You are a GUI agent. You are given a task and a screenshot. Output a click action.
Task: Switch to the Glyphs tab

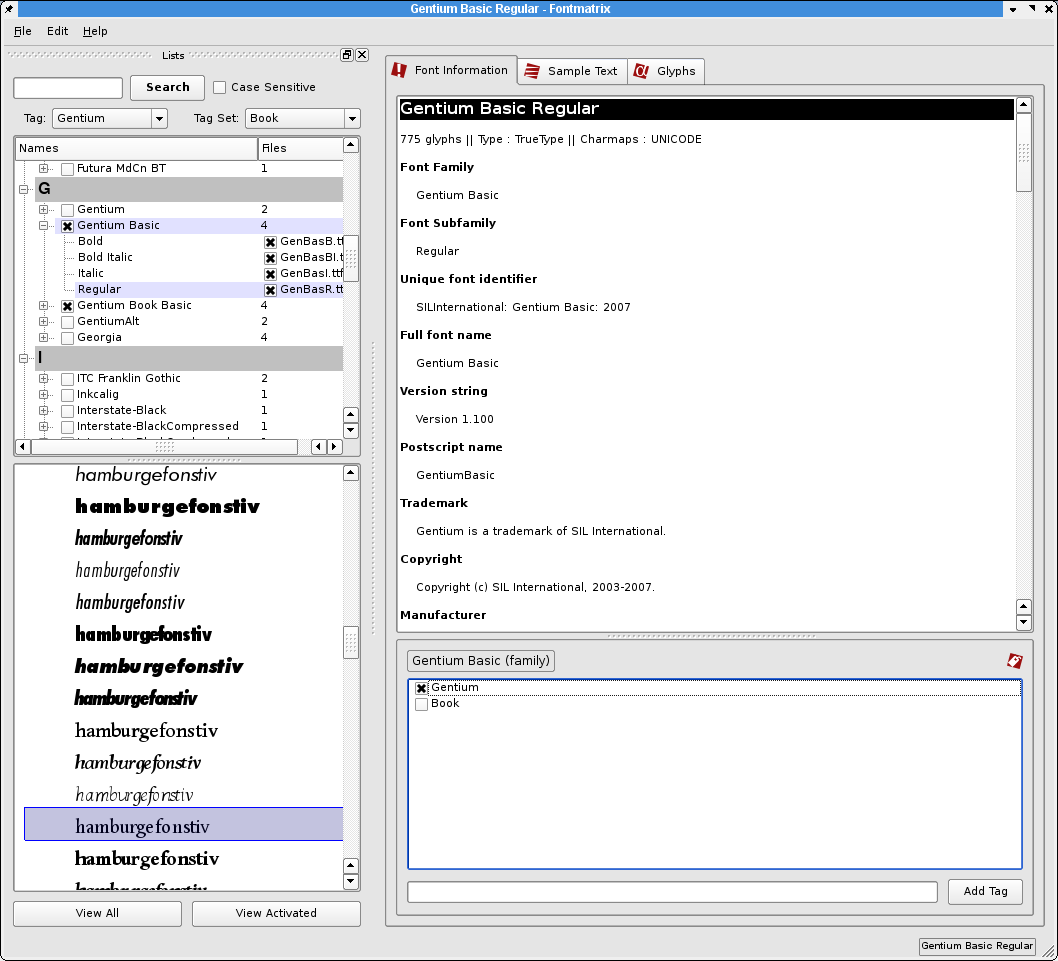[666, 71]
